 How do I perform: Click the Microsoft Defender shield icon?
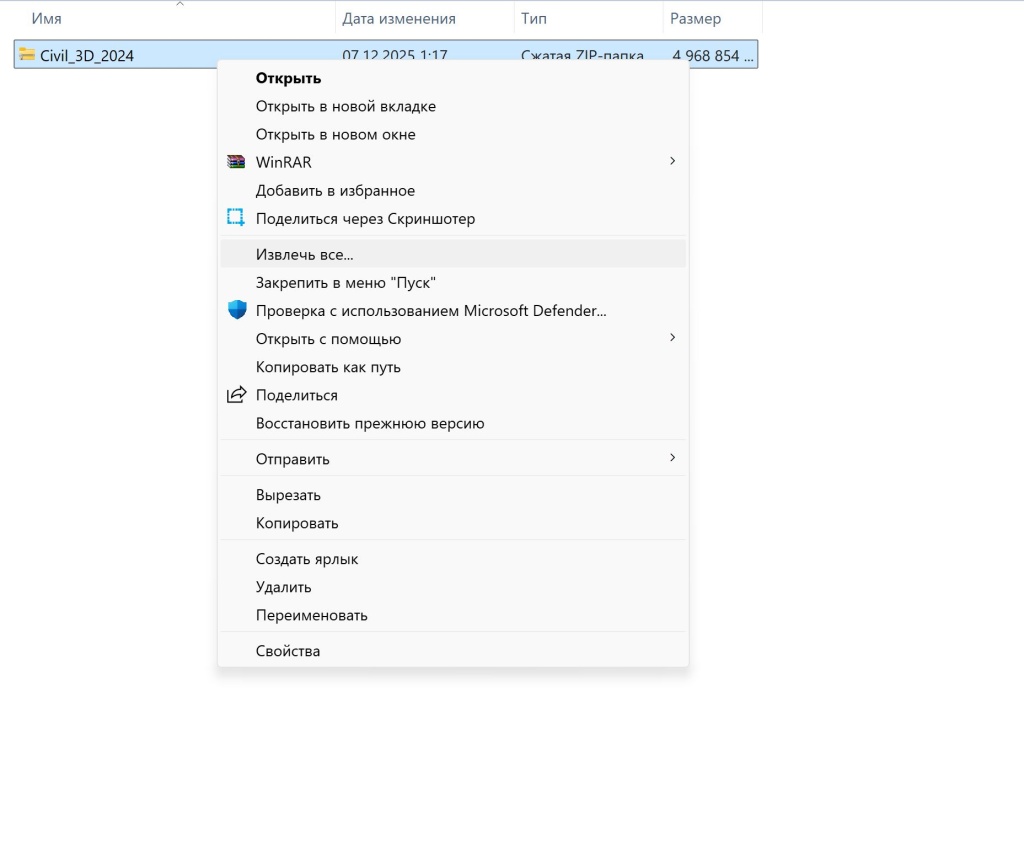coord(236,310)
